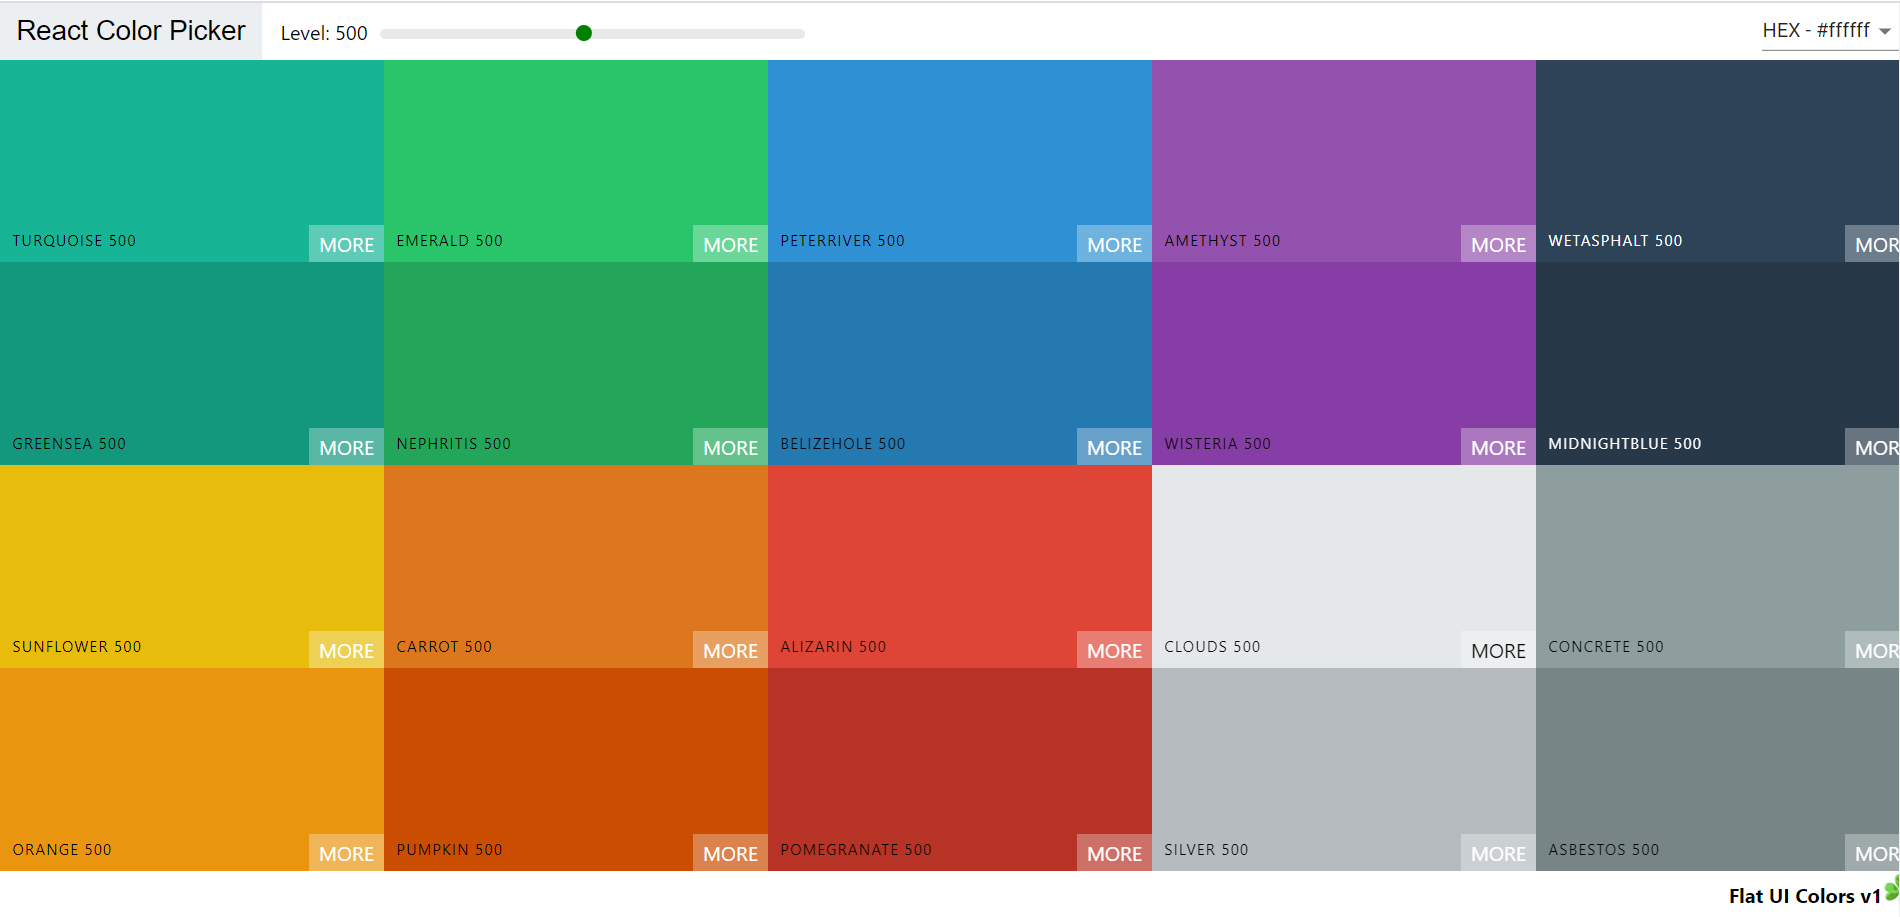Select the Midnightblue 500 color swatch
1900x917 pixels.
tap(1718, 364)
